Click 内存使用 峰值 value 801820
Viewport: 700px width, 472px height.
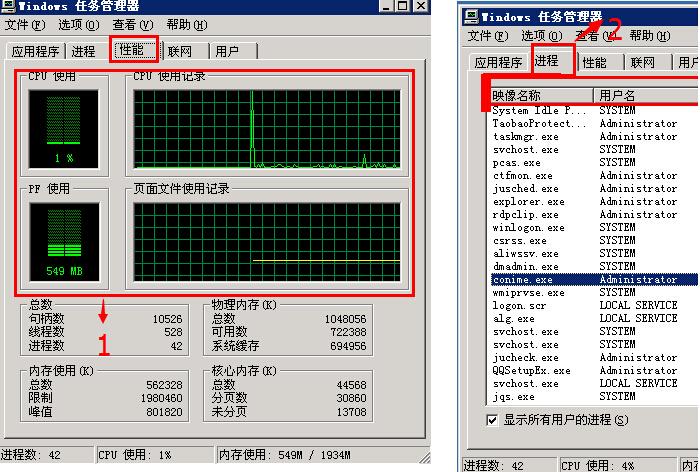pyautogui.click(x=164, y=412)
